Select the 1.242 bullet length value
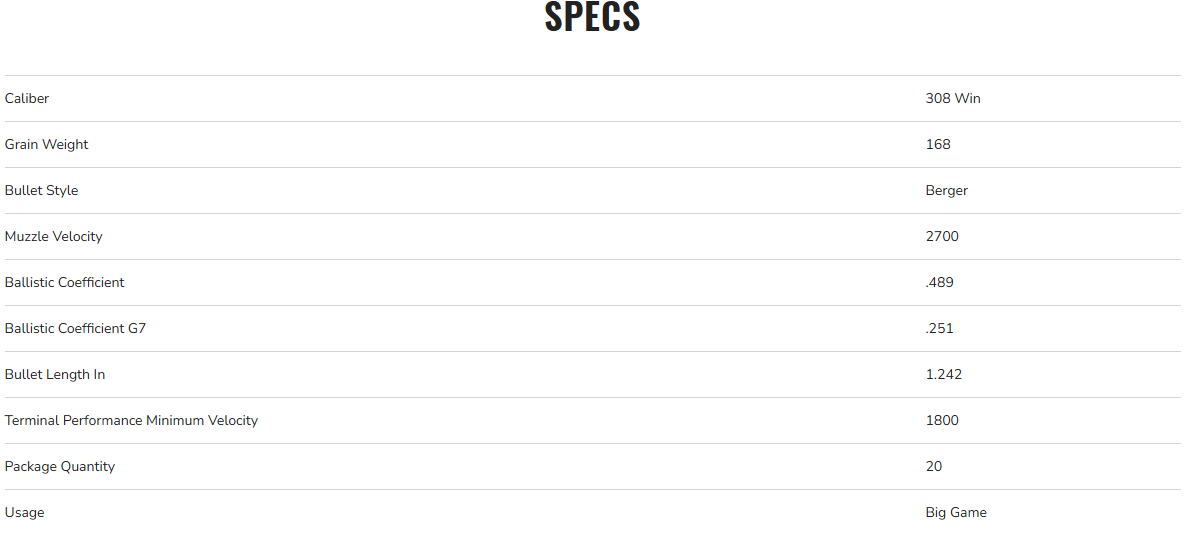Image resolution: width=1189 pixels, height=533 pixels. (944, 375)
